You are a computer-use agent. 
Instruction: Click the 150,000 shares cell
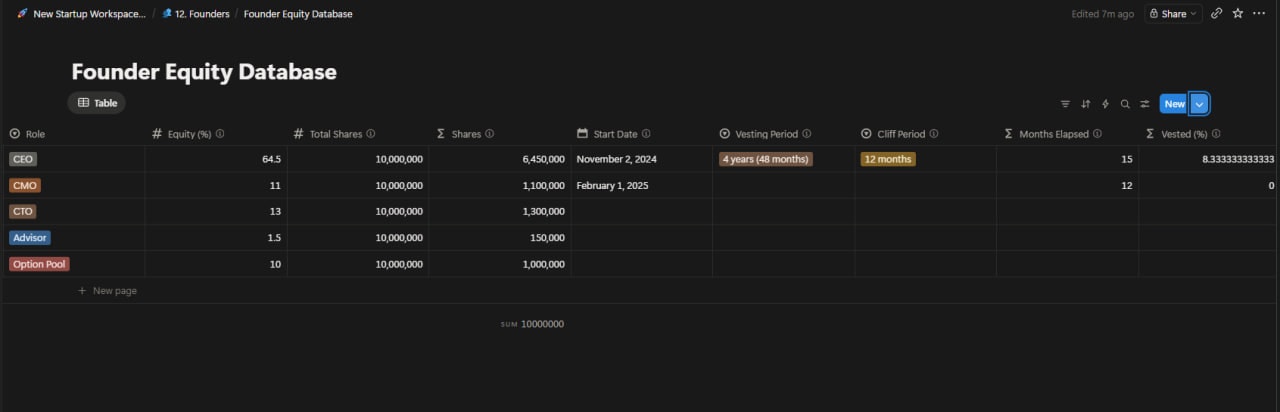(500, 238)
